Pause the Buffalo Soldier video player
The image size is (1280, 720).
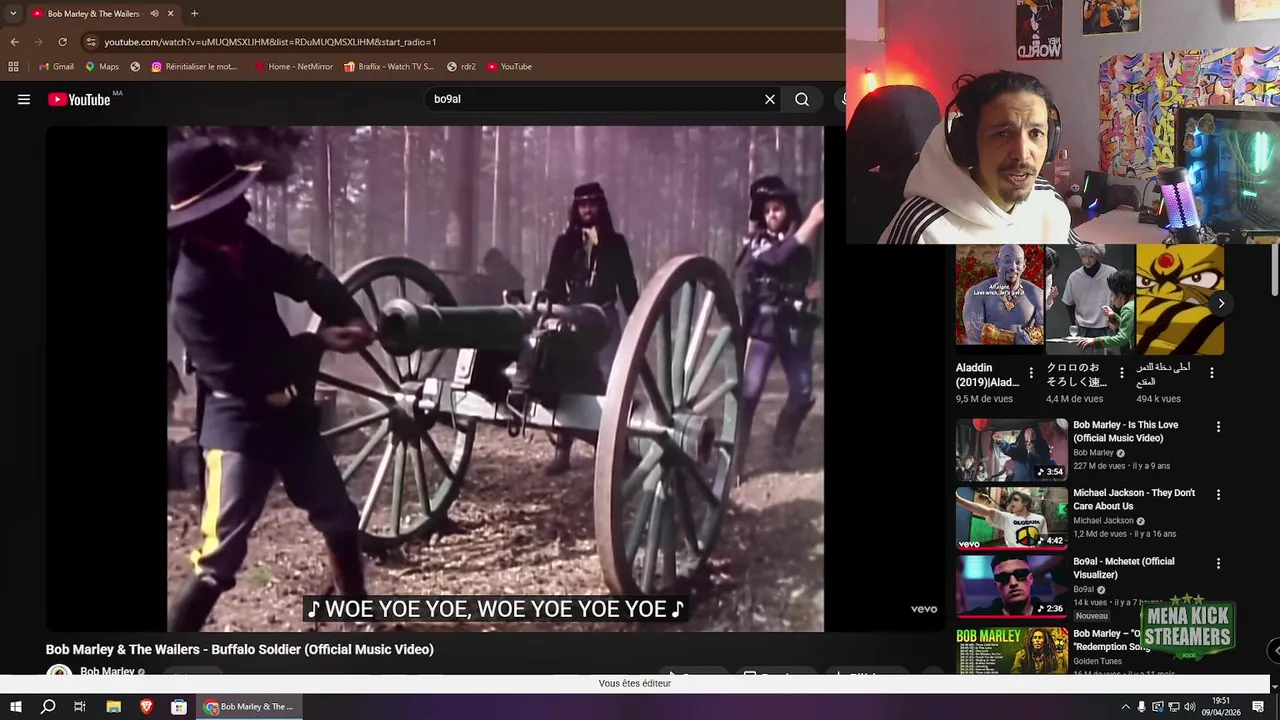pos(495,378)
